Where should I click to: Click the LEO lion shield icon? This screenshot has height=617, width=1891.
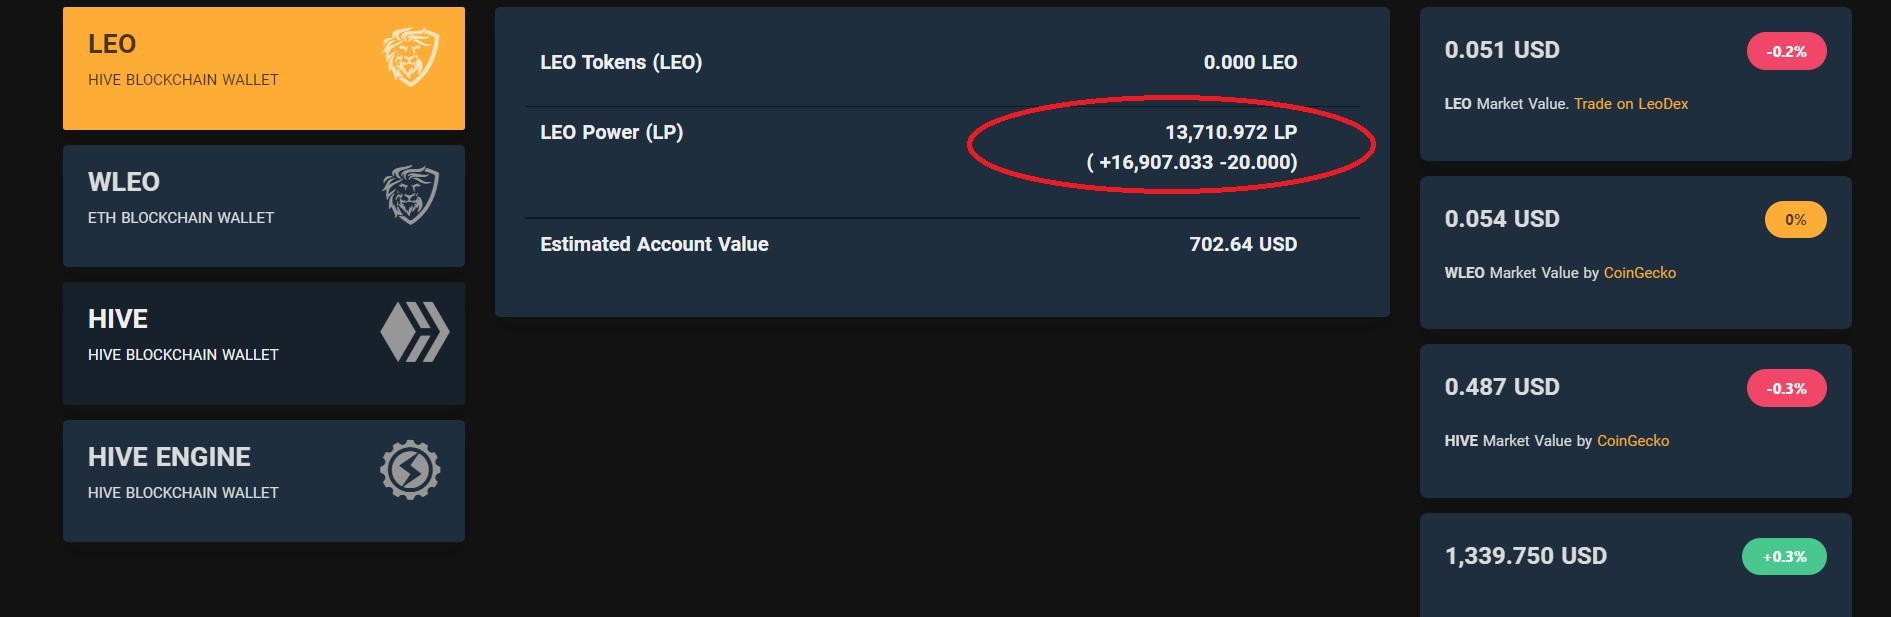(411, 57)
